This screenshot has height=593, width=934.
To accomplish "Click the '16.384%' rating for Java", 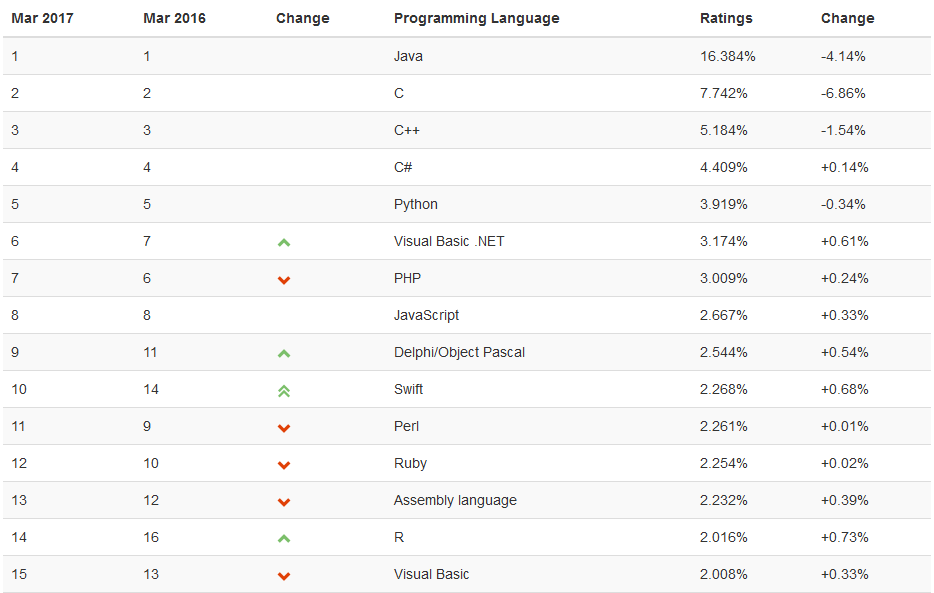I will click(x=728, y=56).
